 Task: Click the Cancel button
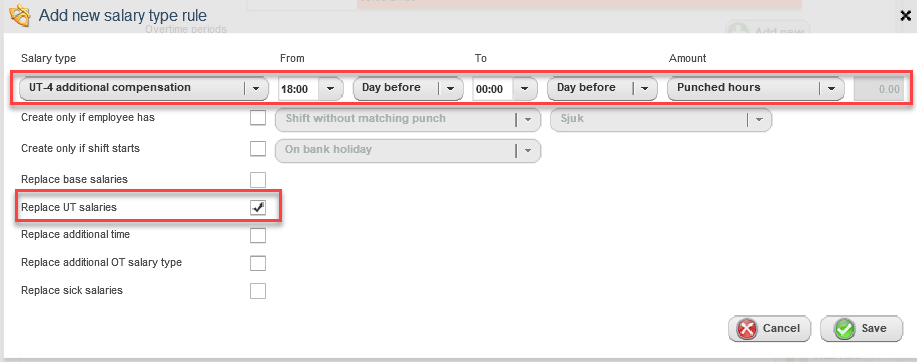tap(770, 329)
